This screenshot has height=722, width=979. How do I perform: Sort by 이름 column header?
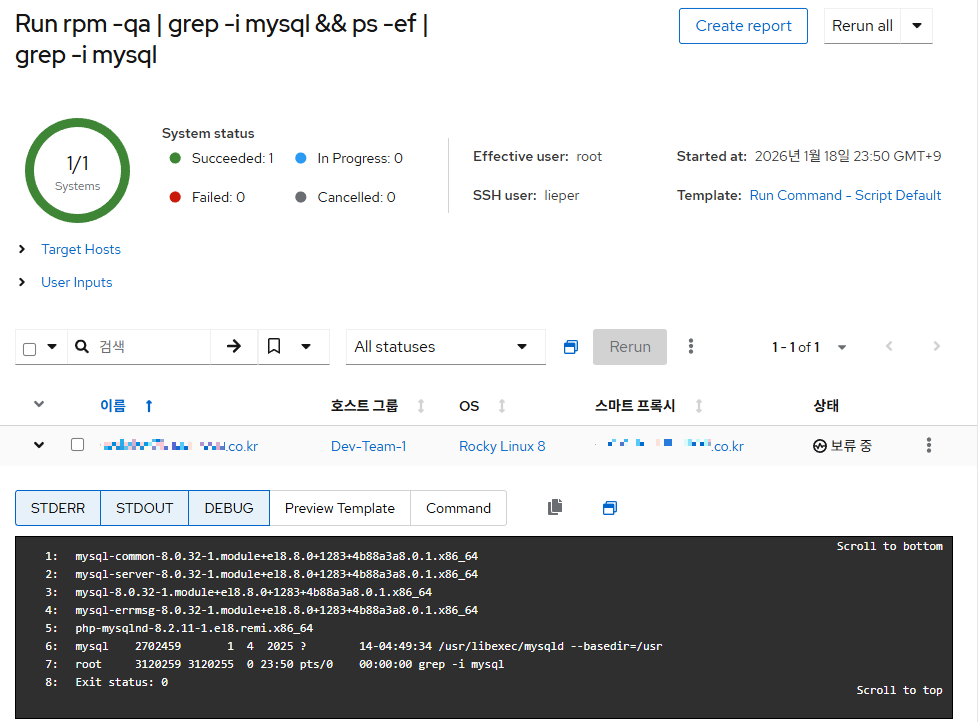coord(113,406)
